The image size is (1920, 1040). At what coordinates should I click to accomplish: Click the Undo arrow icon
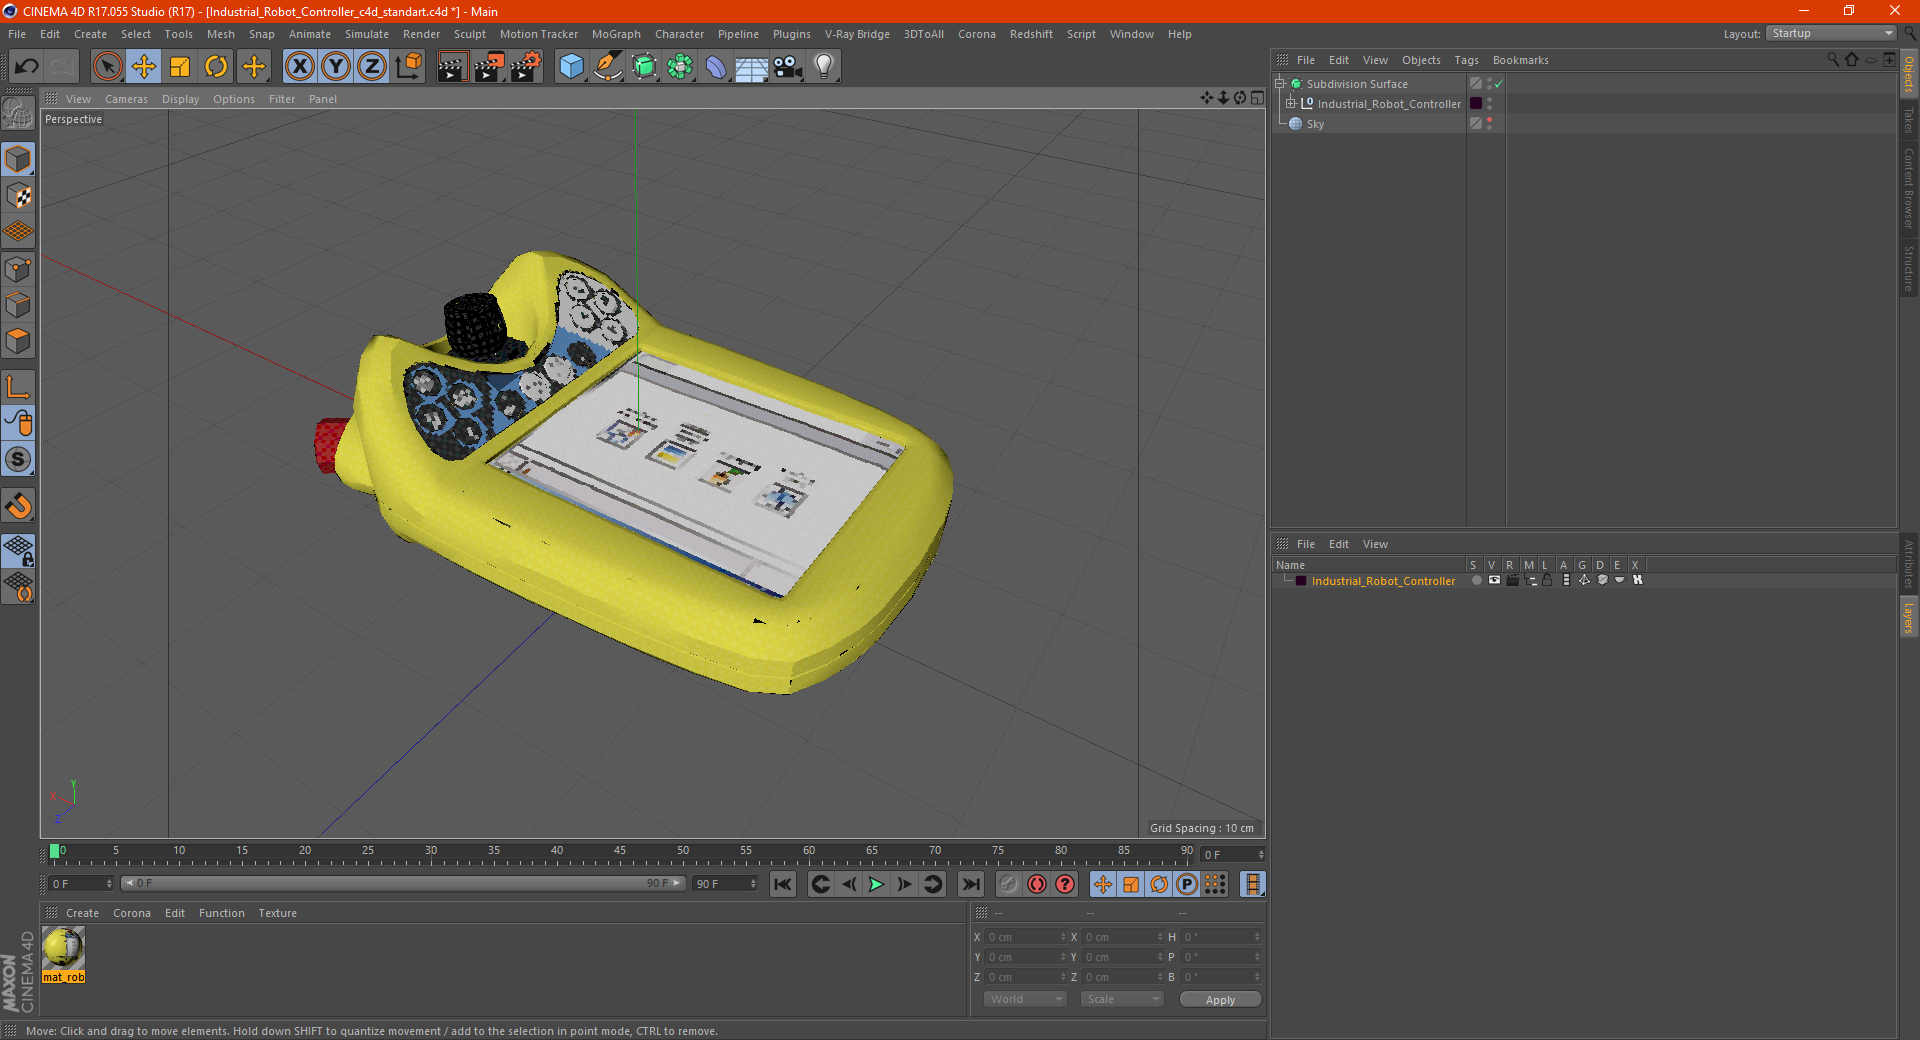tap(26, 67)
